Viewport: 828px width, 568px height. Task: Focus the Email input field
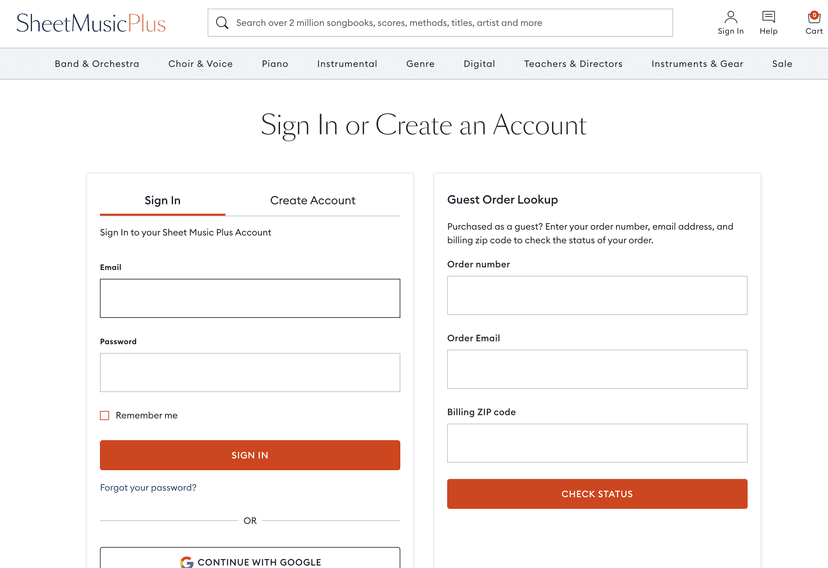[x=250, y=298]
